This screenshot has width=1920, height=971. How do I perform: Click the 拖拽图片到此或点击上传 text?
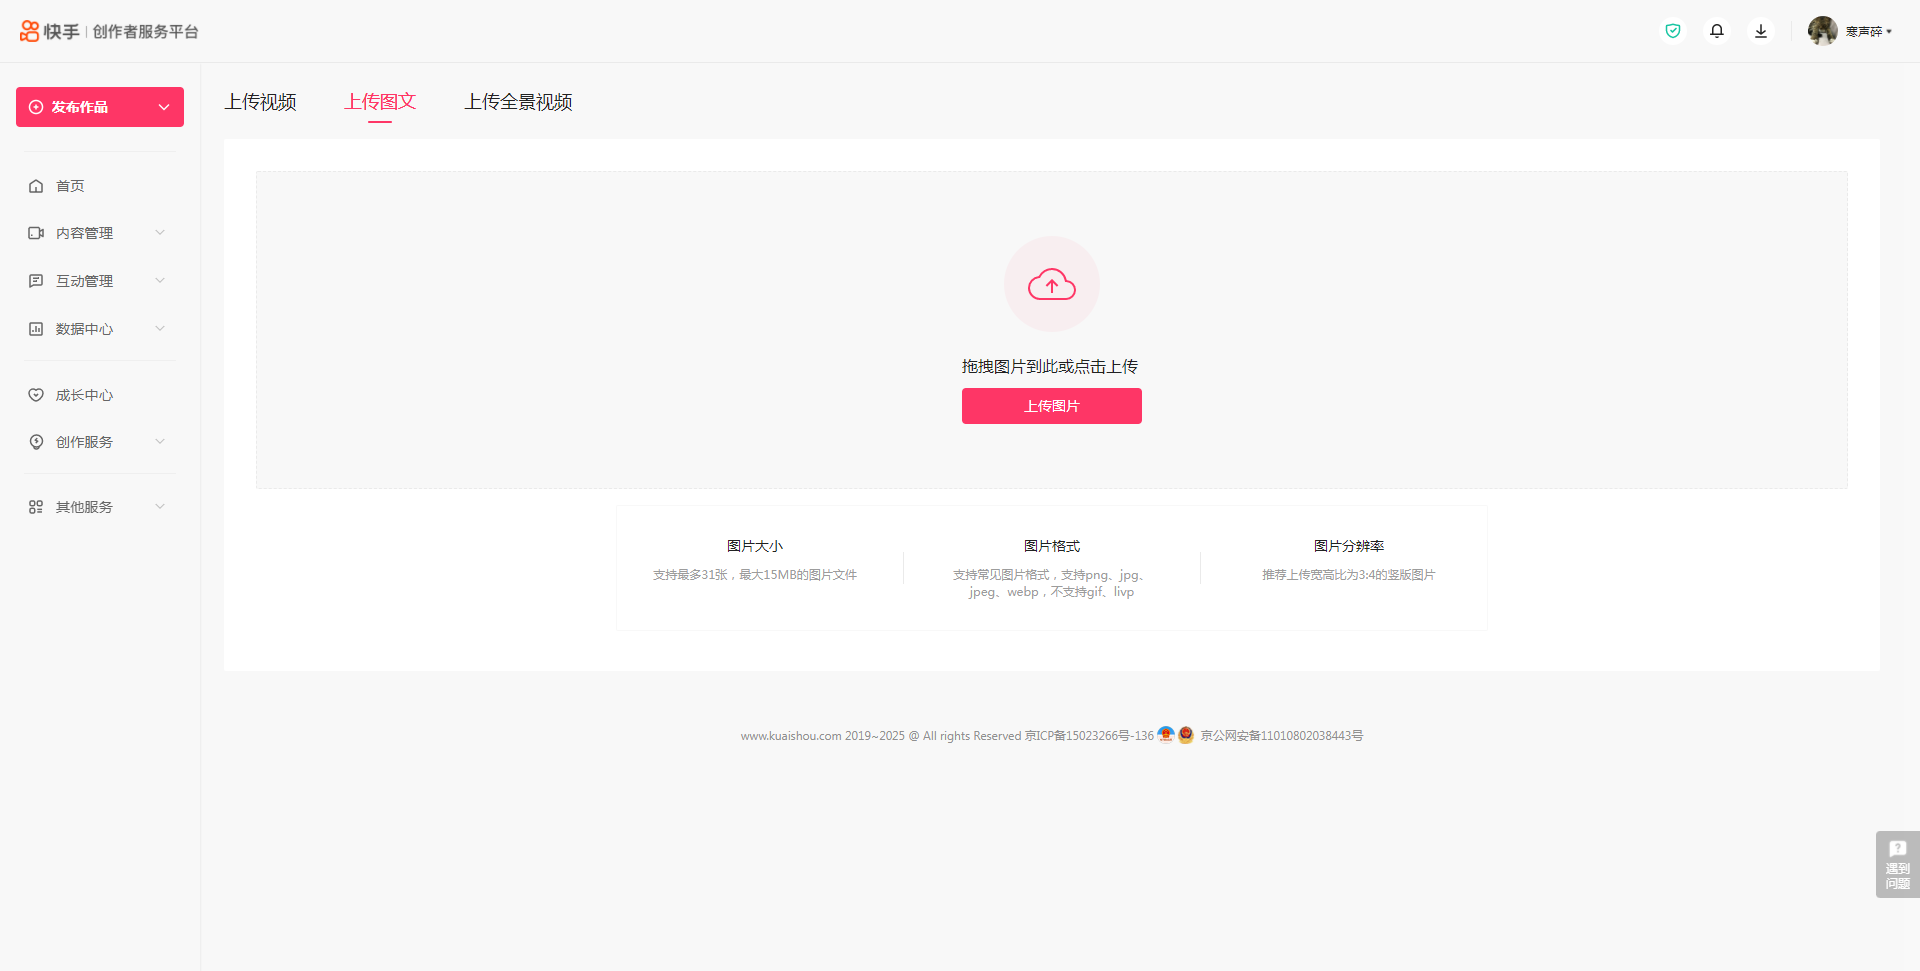click(1050, 367)
